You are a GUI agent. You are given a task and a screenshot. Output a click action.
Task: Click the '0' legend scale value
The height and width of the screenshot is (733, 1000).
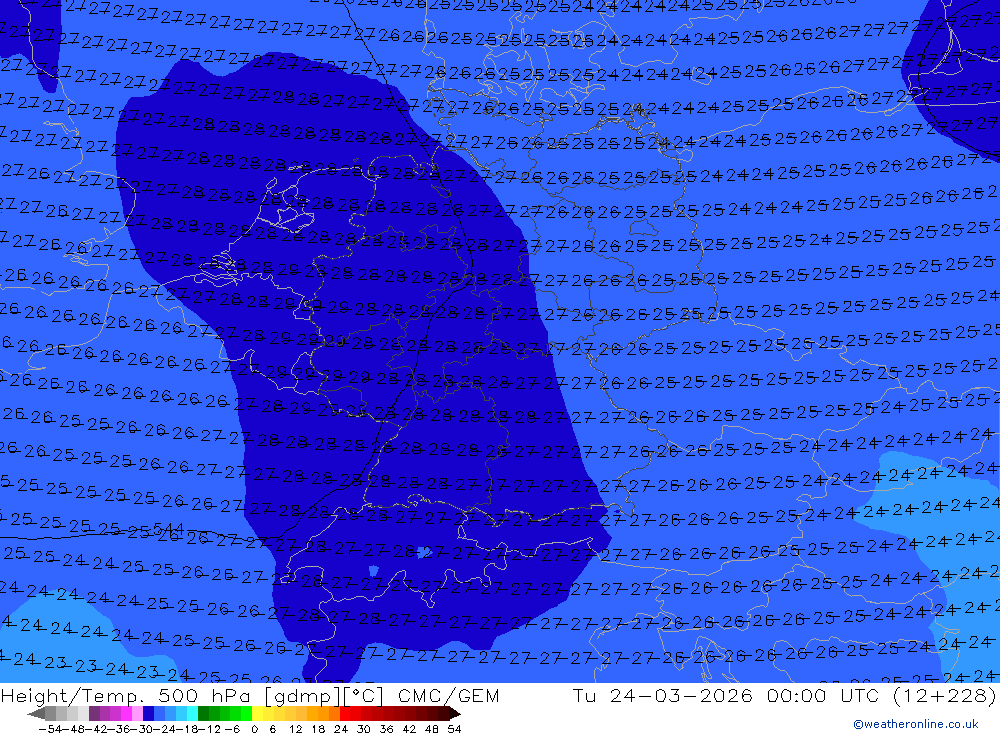tap(254, 729)
